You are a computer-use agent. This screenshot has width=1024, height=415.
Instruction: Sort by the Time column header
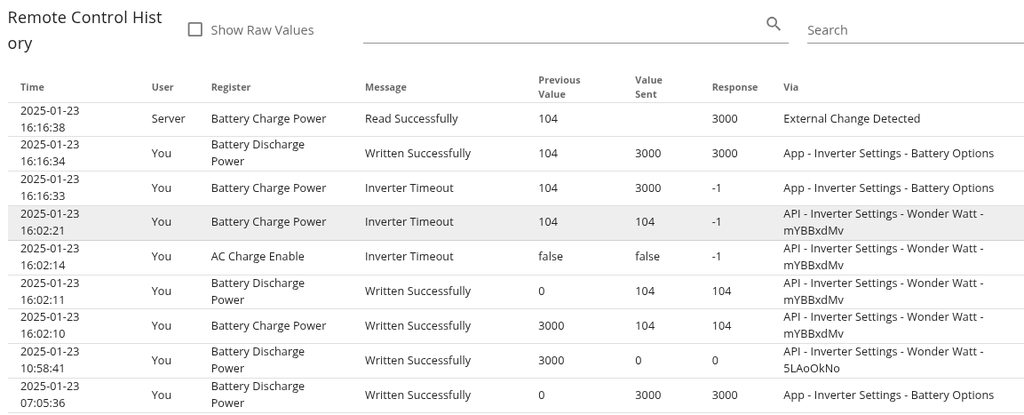coord(32,87)
